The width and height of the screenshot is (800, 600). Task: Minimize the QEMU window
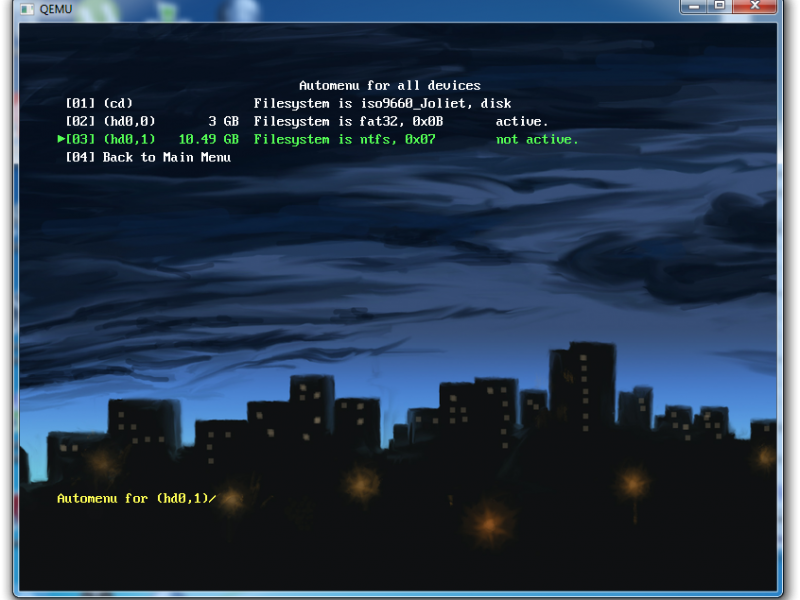coord(694,7)
